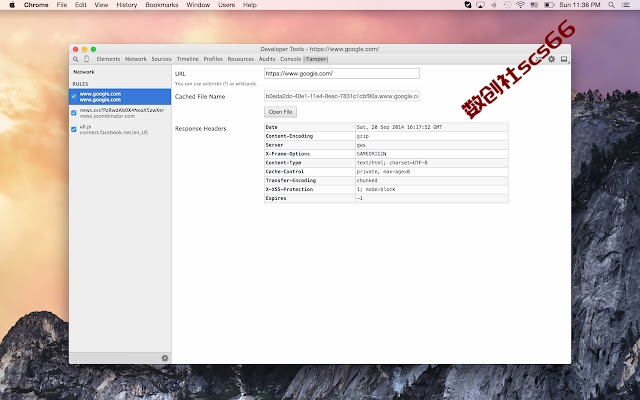Switch to the Network tab
This screenshot has width=640, height=400.
[136, 59]
